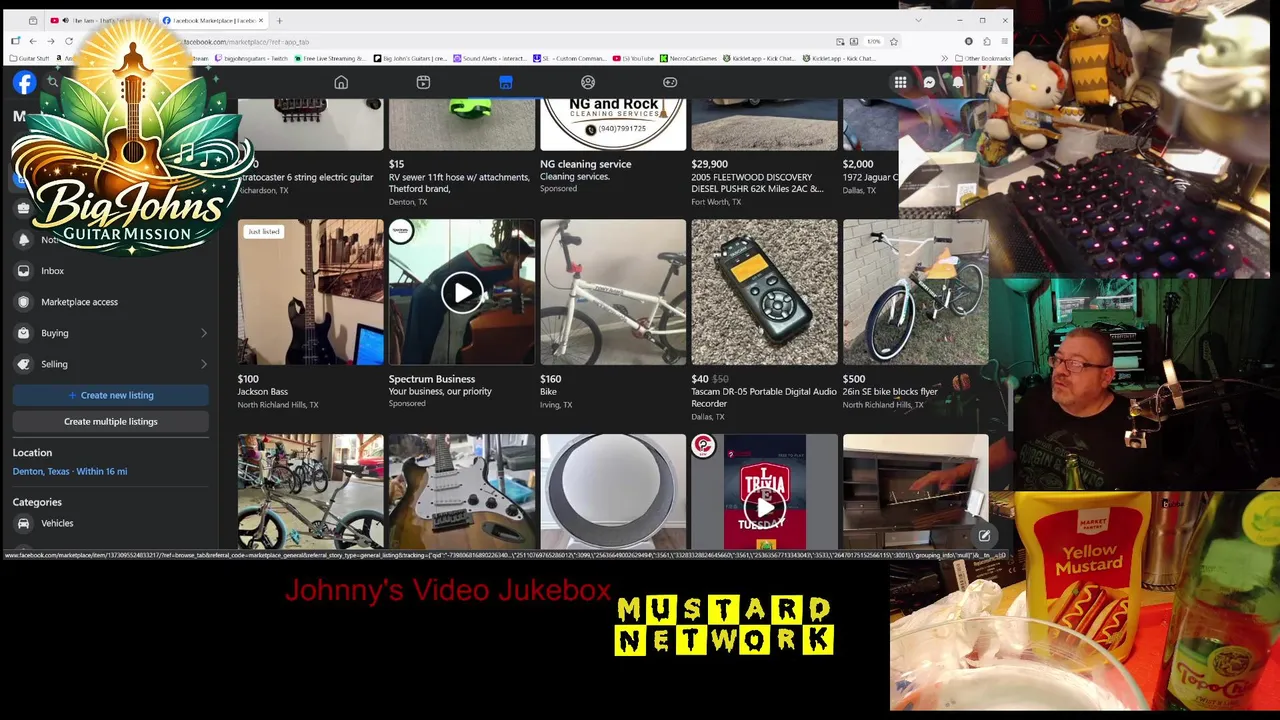This screenshot has height=720, width=1280.
Task: Open the sunburst electric guitar listing photo
Action: point(462,491)
